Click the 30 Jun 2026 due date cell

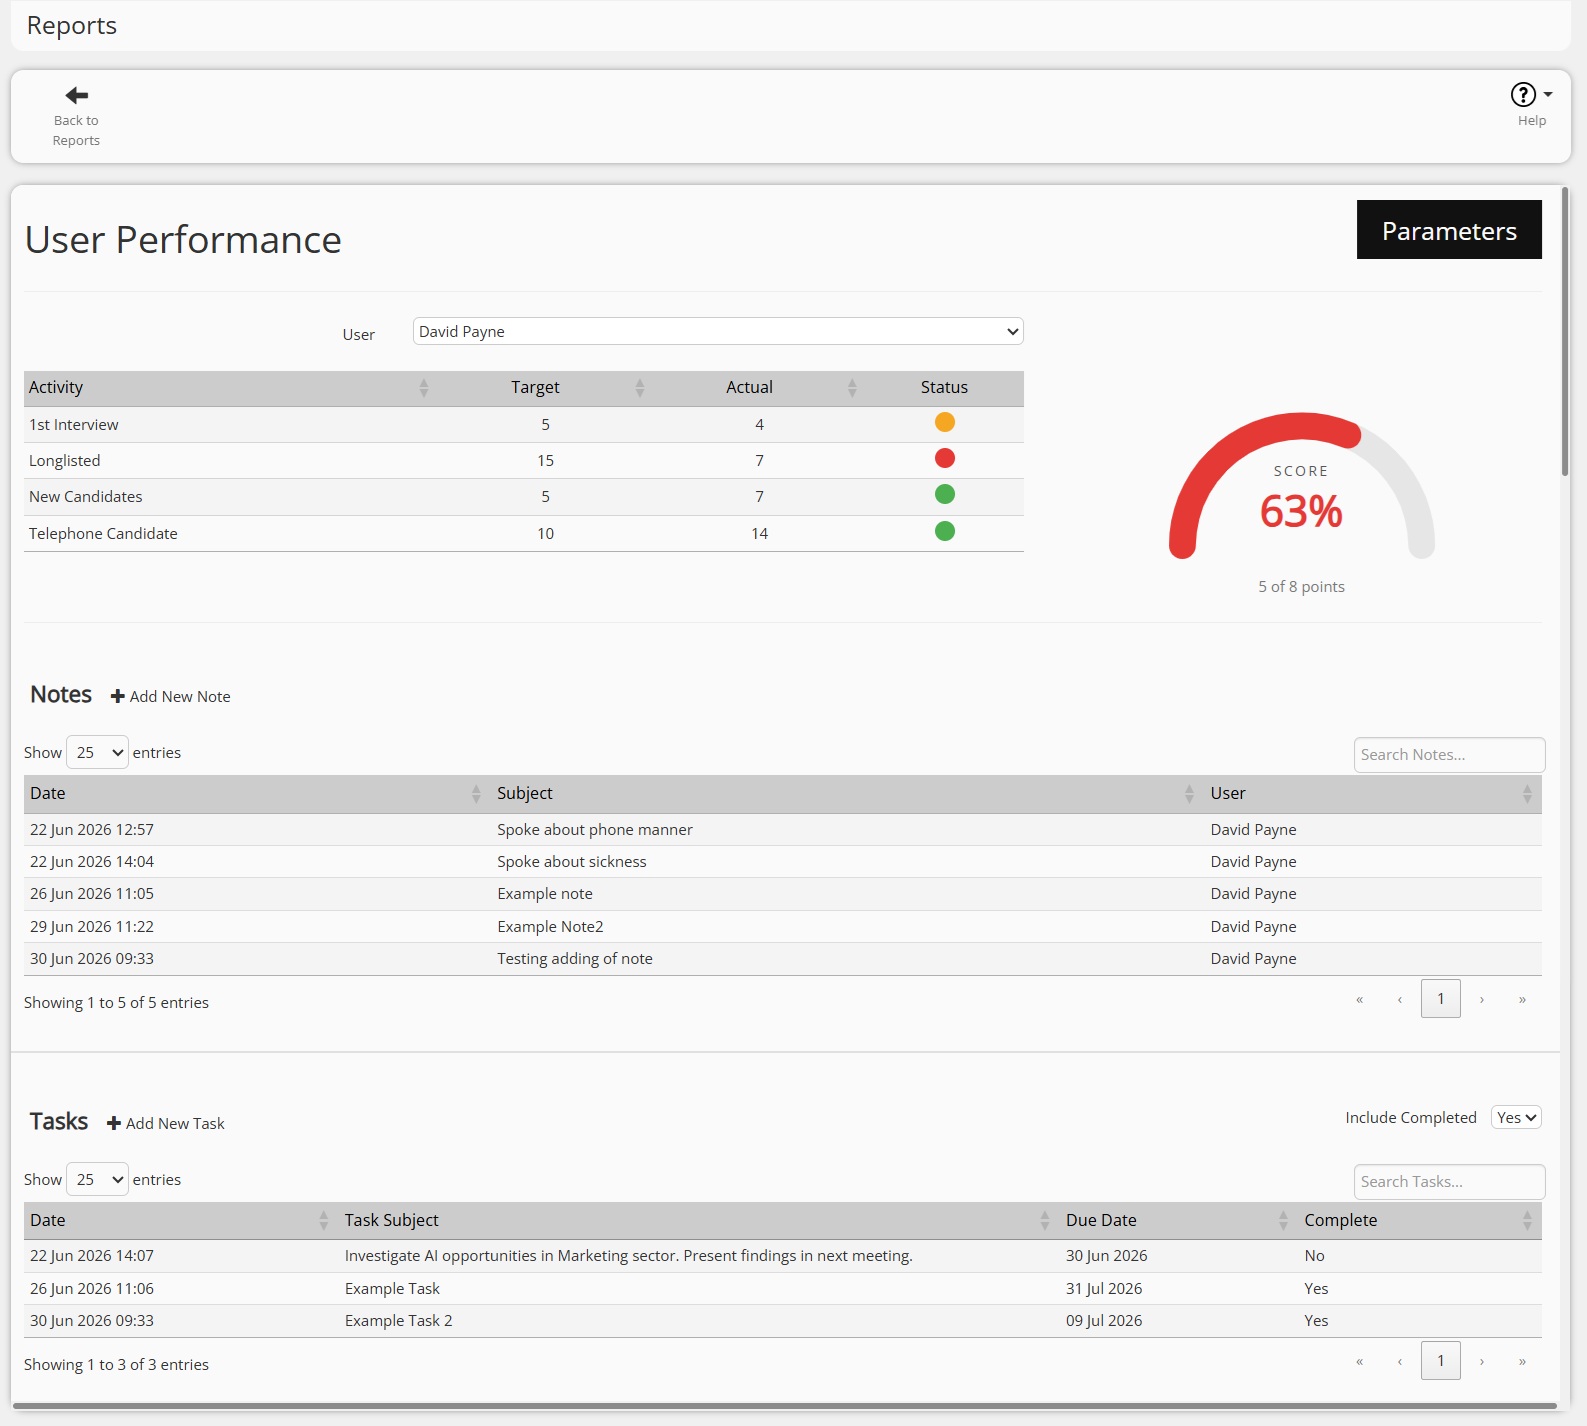click(x=1106, y=1256)
